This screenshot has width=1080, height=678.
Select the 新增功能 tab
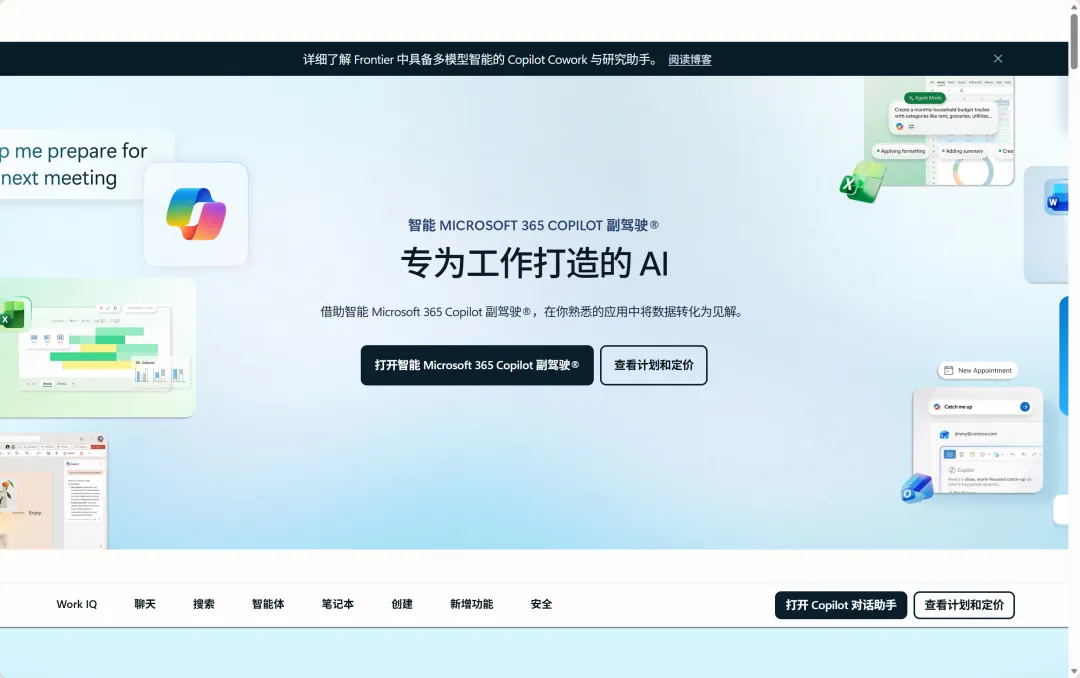click(x=472, y=604)
